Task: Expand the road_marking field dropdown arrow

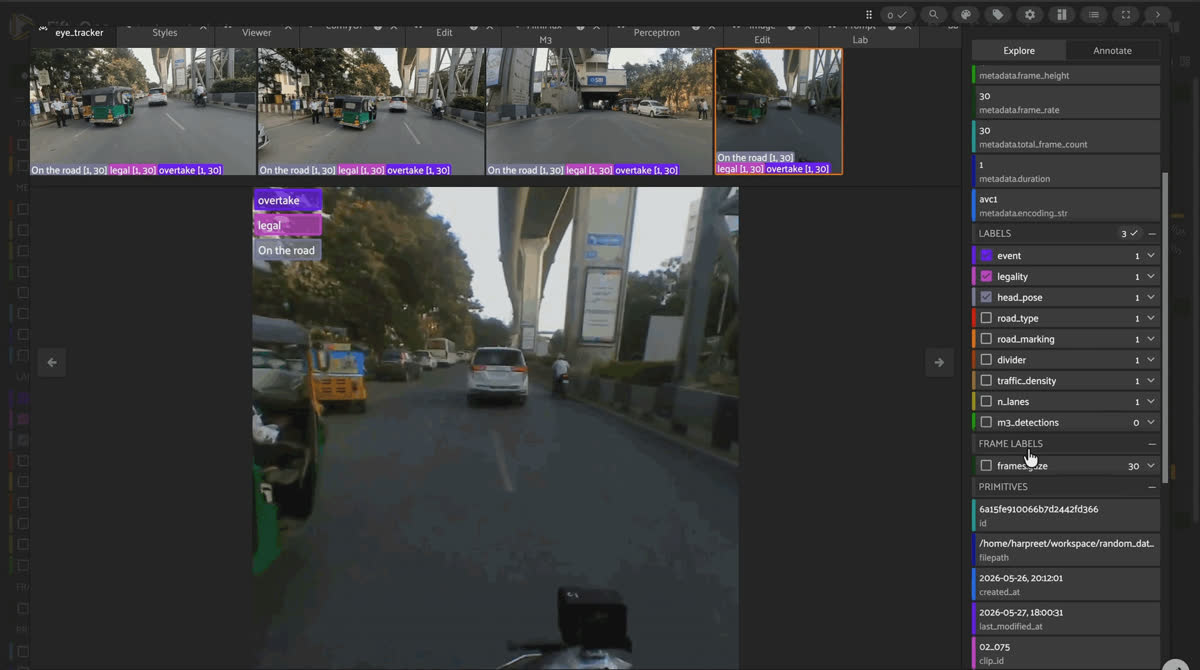Action: pyautogui.click(x=1151, y=339)
